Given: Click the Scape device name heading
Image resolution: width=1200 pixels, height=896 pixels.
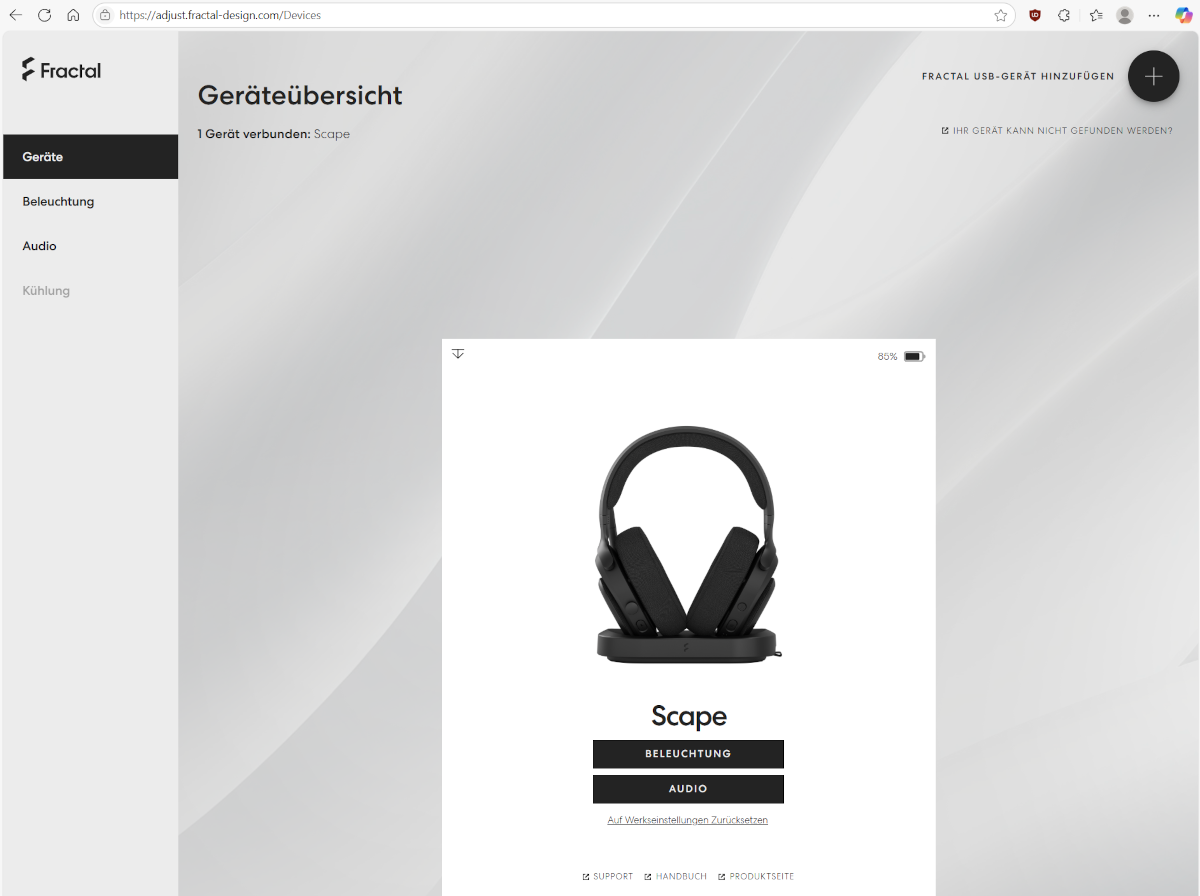Looking at the screenshot, I should [689, 716].
